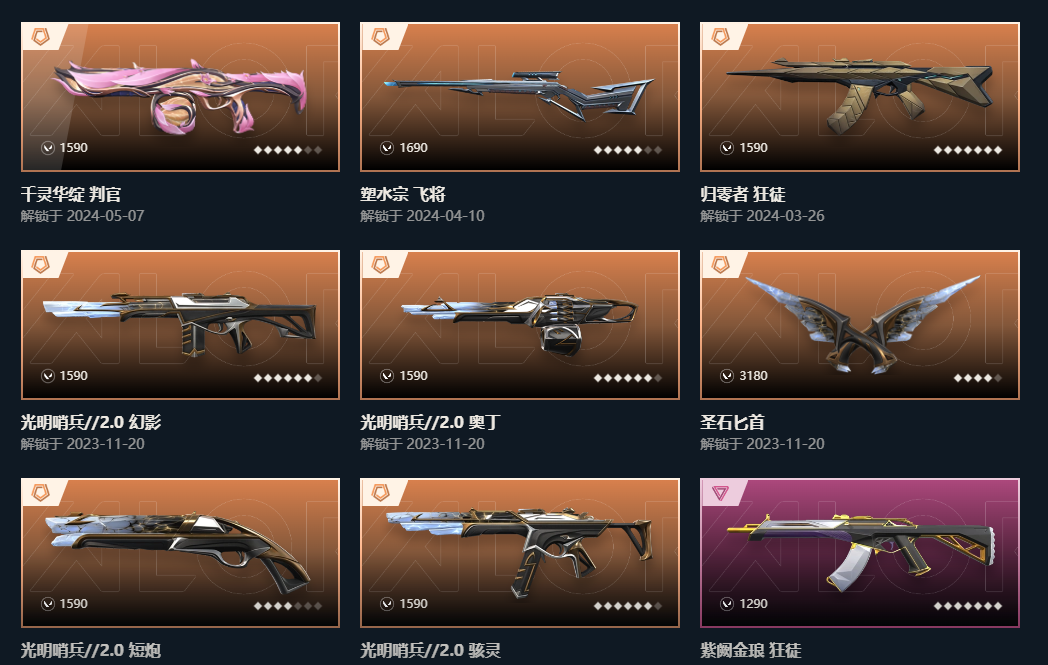The height and width of the screenshot is (665, 1048).
Task: Click the 归零者 狂徒 skin title
Action: [743, 194]
